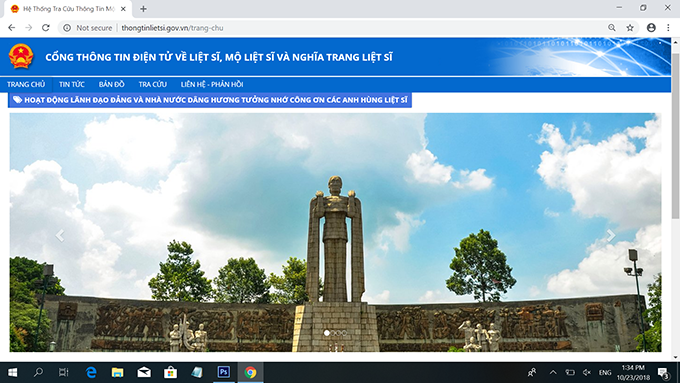This screenshot has width=680, height=383.
Task: Open Microsoft Store from taskbar
Action: [170, 372]
